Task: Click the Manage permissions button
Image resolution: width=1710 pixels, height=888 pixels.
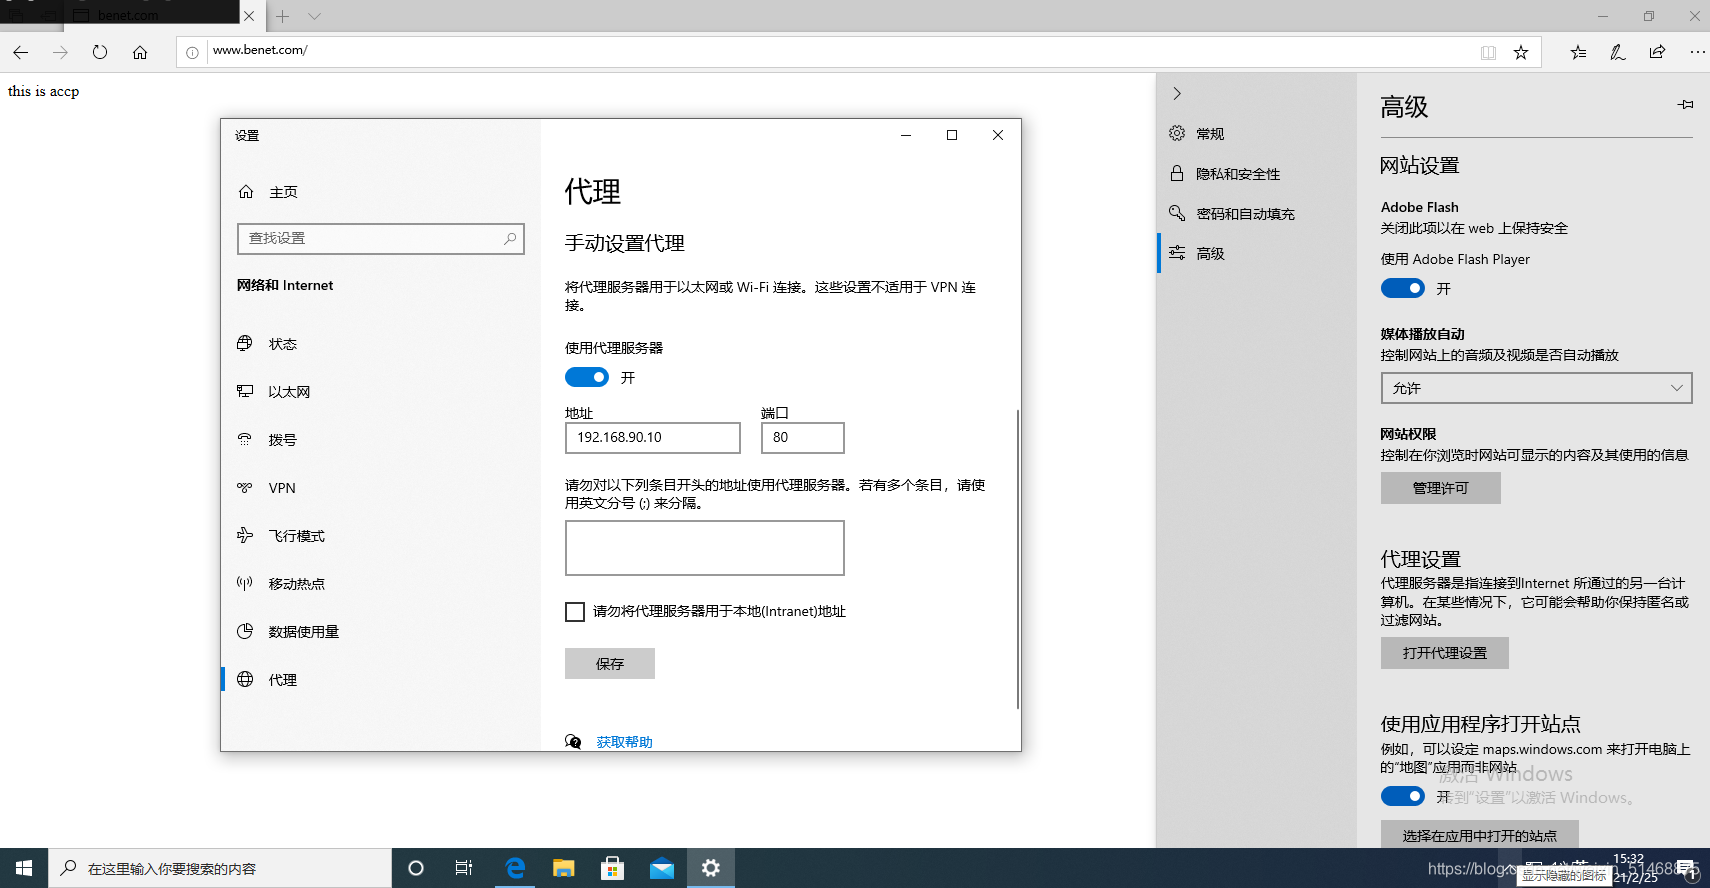Action: coord(1440,488)
